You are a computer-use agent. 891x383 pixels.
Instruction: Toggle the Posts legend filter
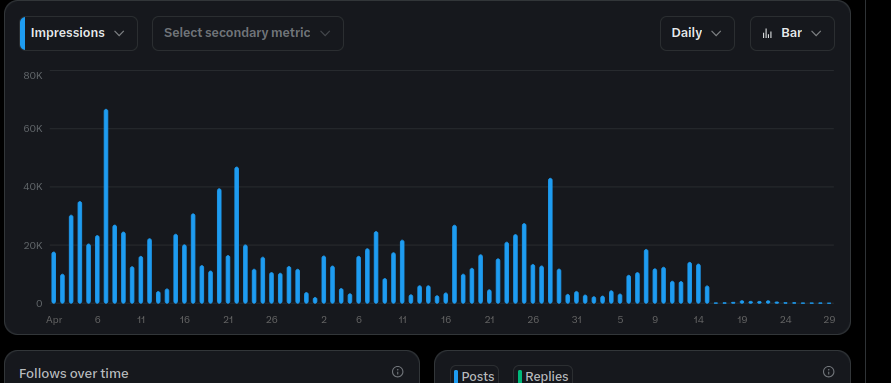click(x=474, y=376)
